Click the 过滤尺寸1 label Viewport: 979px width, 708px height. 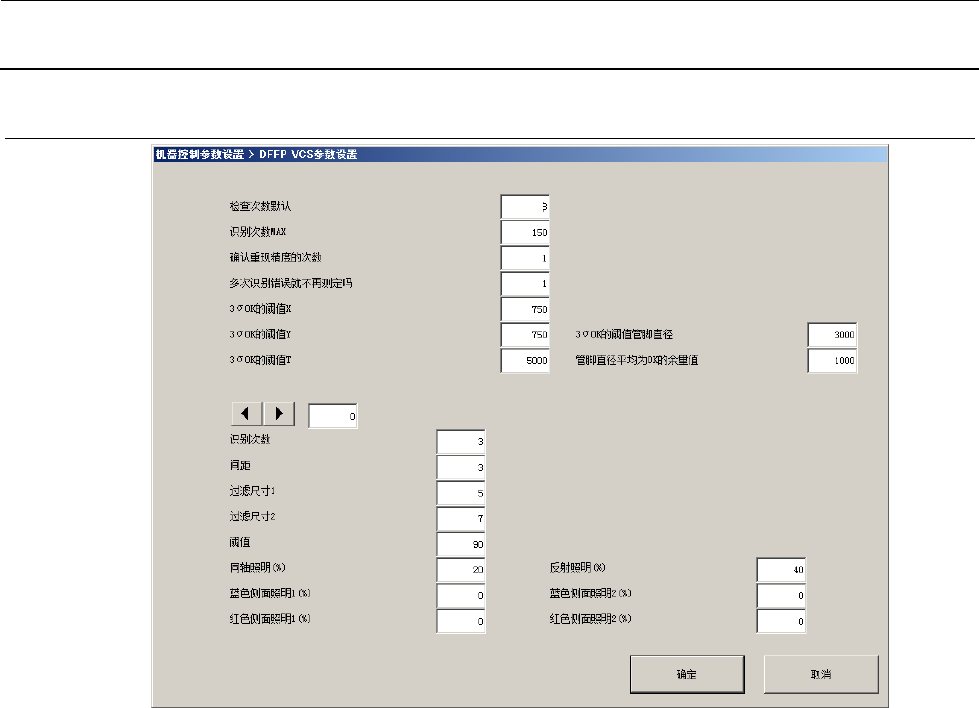pos(252,491)
